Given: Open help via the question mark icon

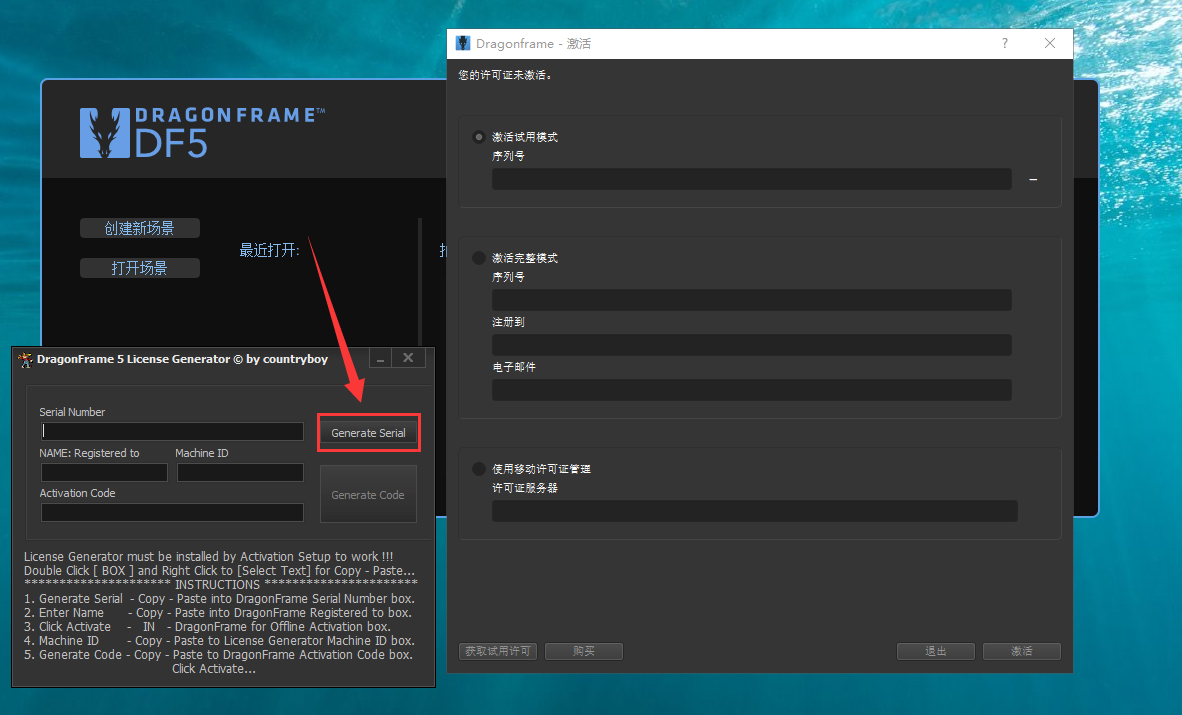Looking at the screenshot, I should (1004, 43).
